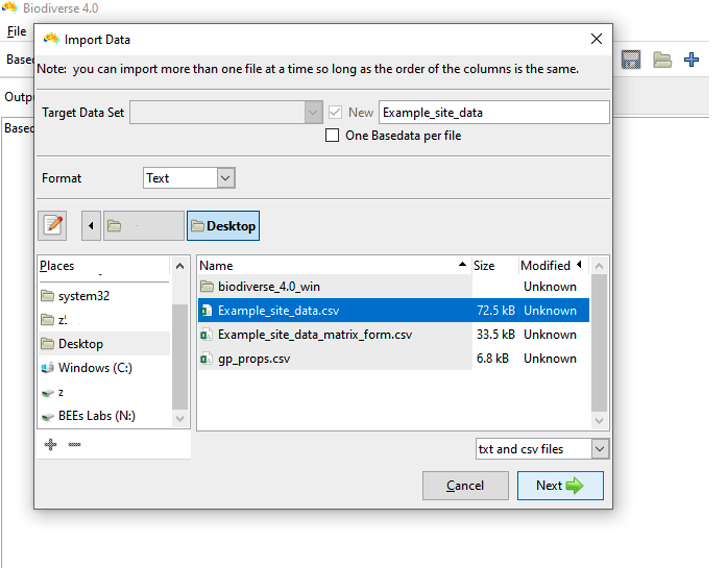The width and height of the screenshot is (714, 568).
Task: Sort file list by Size column
Action: [495, 265]
